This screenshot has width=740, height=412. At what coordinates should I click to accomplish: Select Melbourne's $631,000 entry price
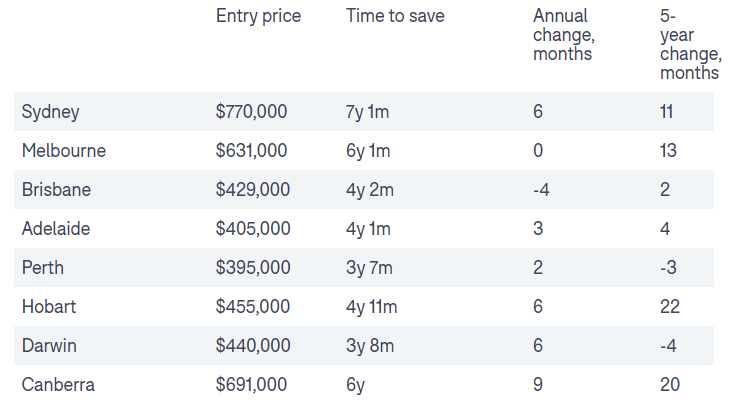(251, 150)
